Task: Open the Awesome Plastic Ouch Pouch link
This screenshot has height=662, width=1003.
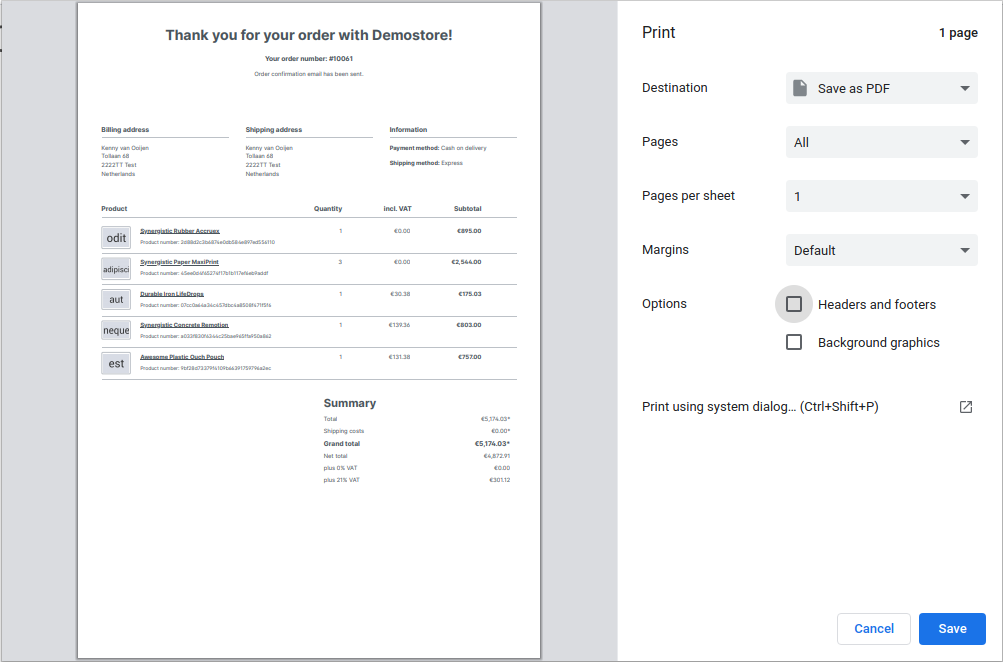Action: 182,357
